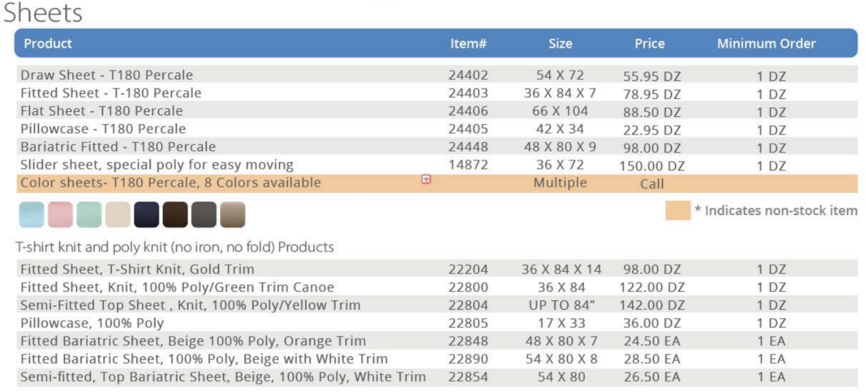Pick the dark brown color swatch
866x392 pixels.
tap(175, 215)
